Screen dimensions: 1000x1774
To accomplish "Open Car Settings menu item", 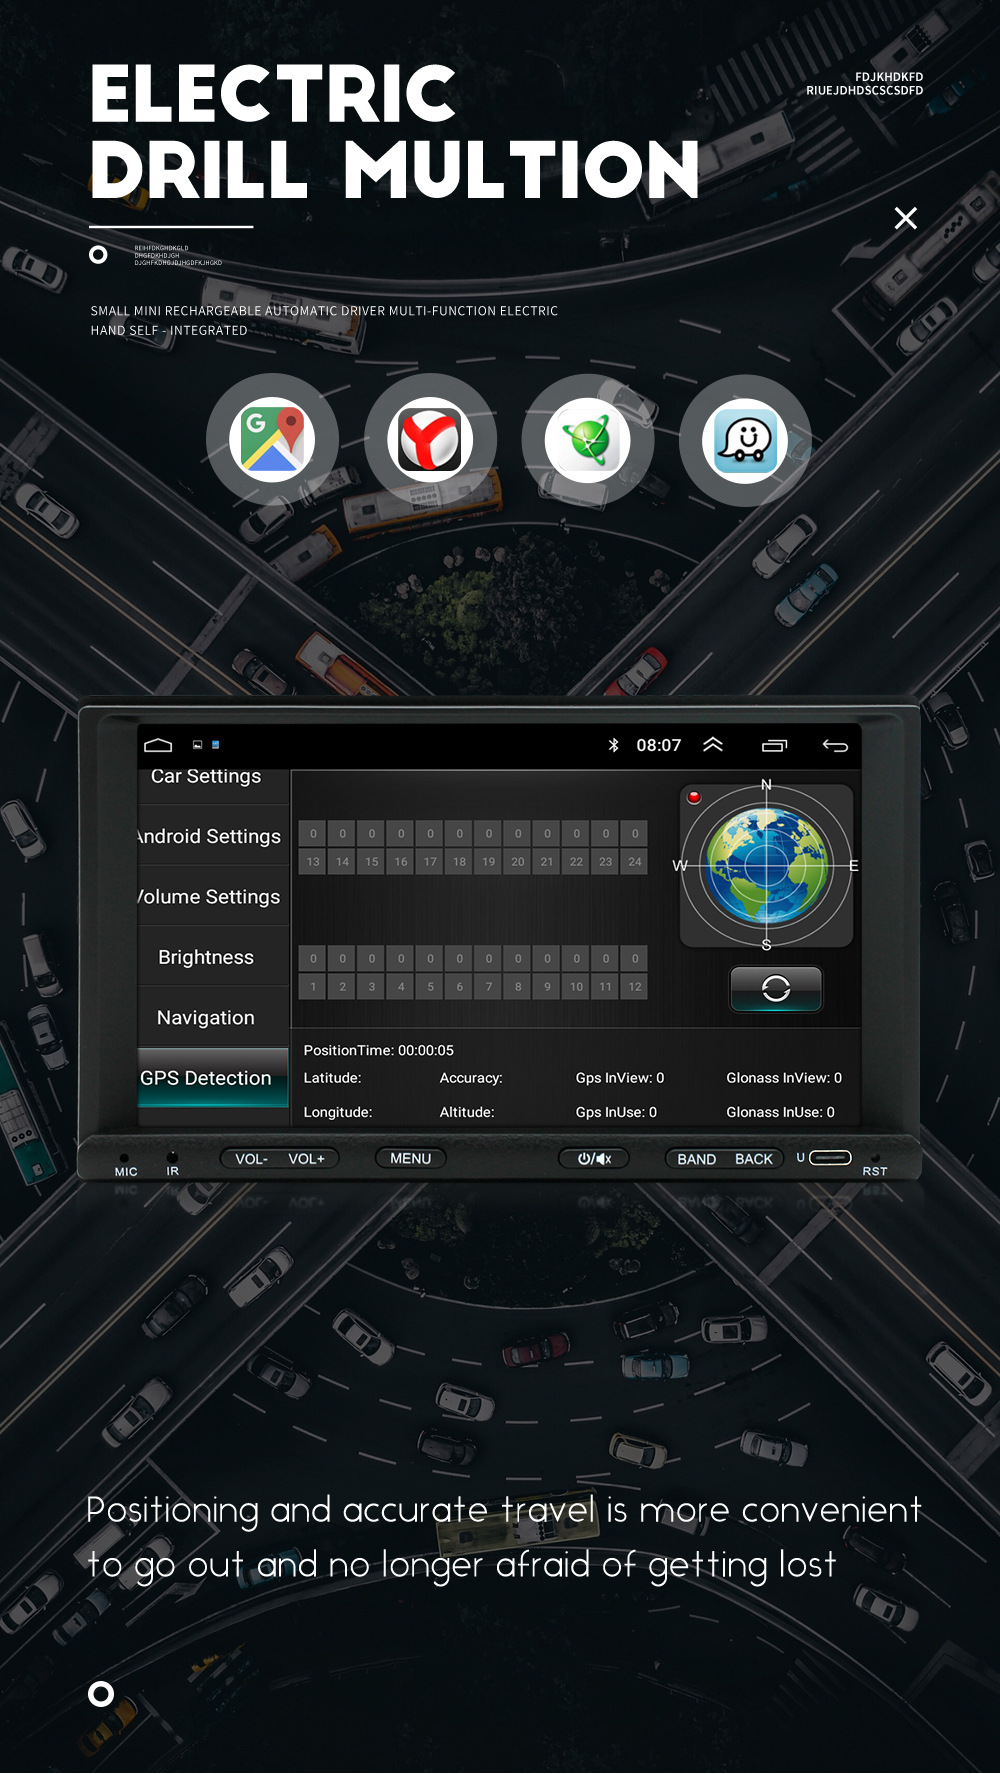I will coord(206,777).
